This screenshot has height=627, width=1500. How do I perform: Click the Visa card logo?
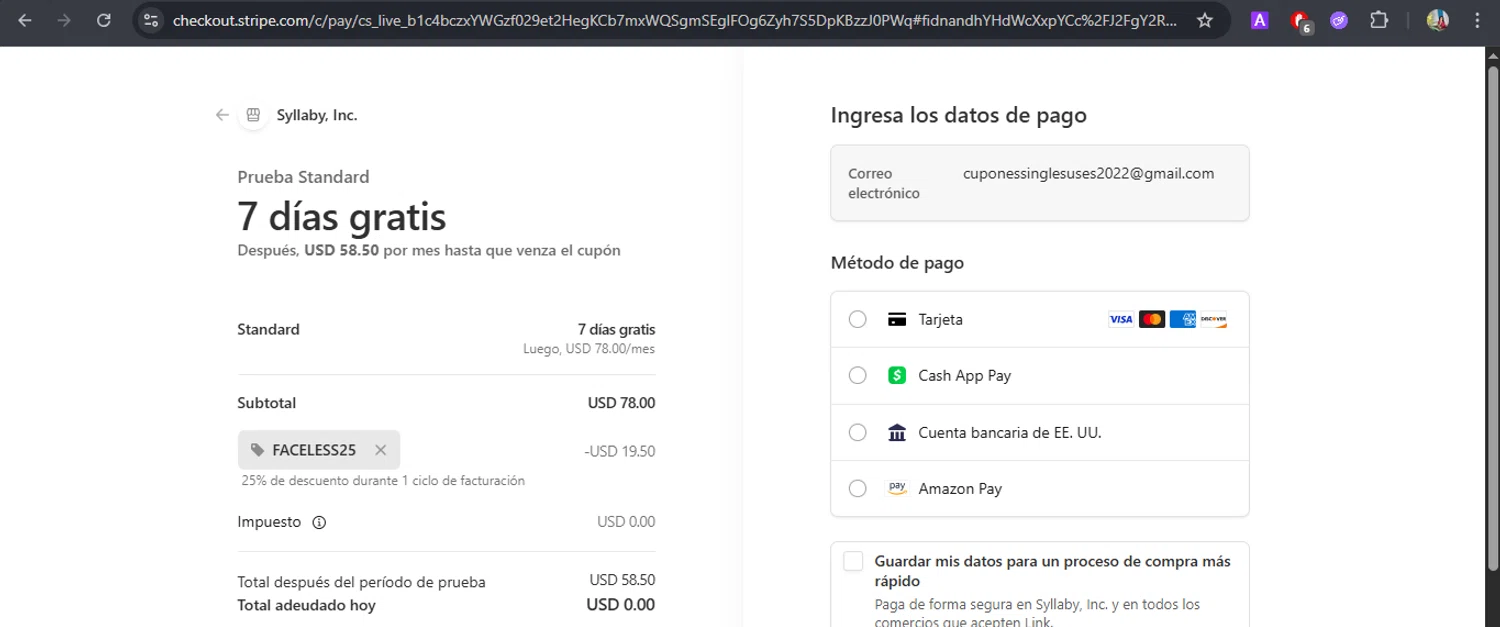(x=1121, y=320)
